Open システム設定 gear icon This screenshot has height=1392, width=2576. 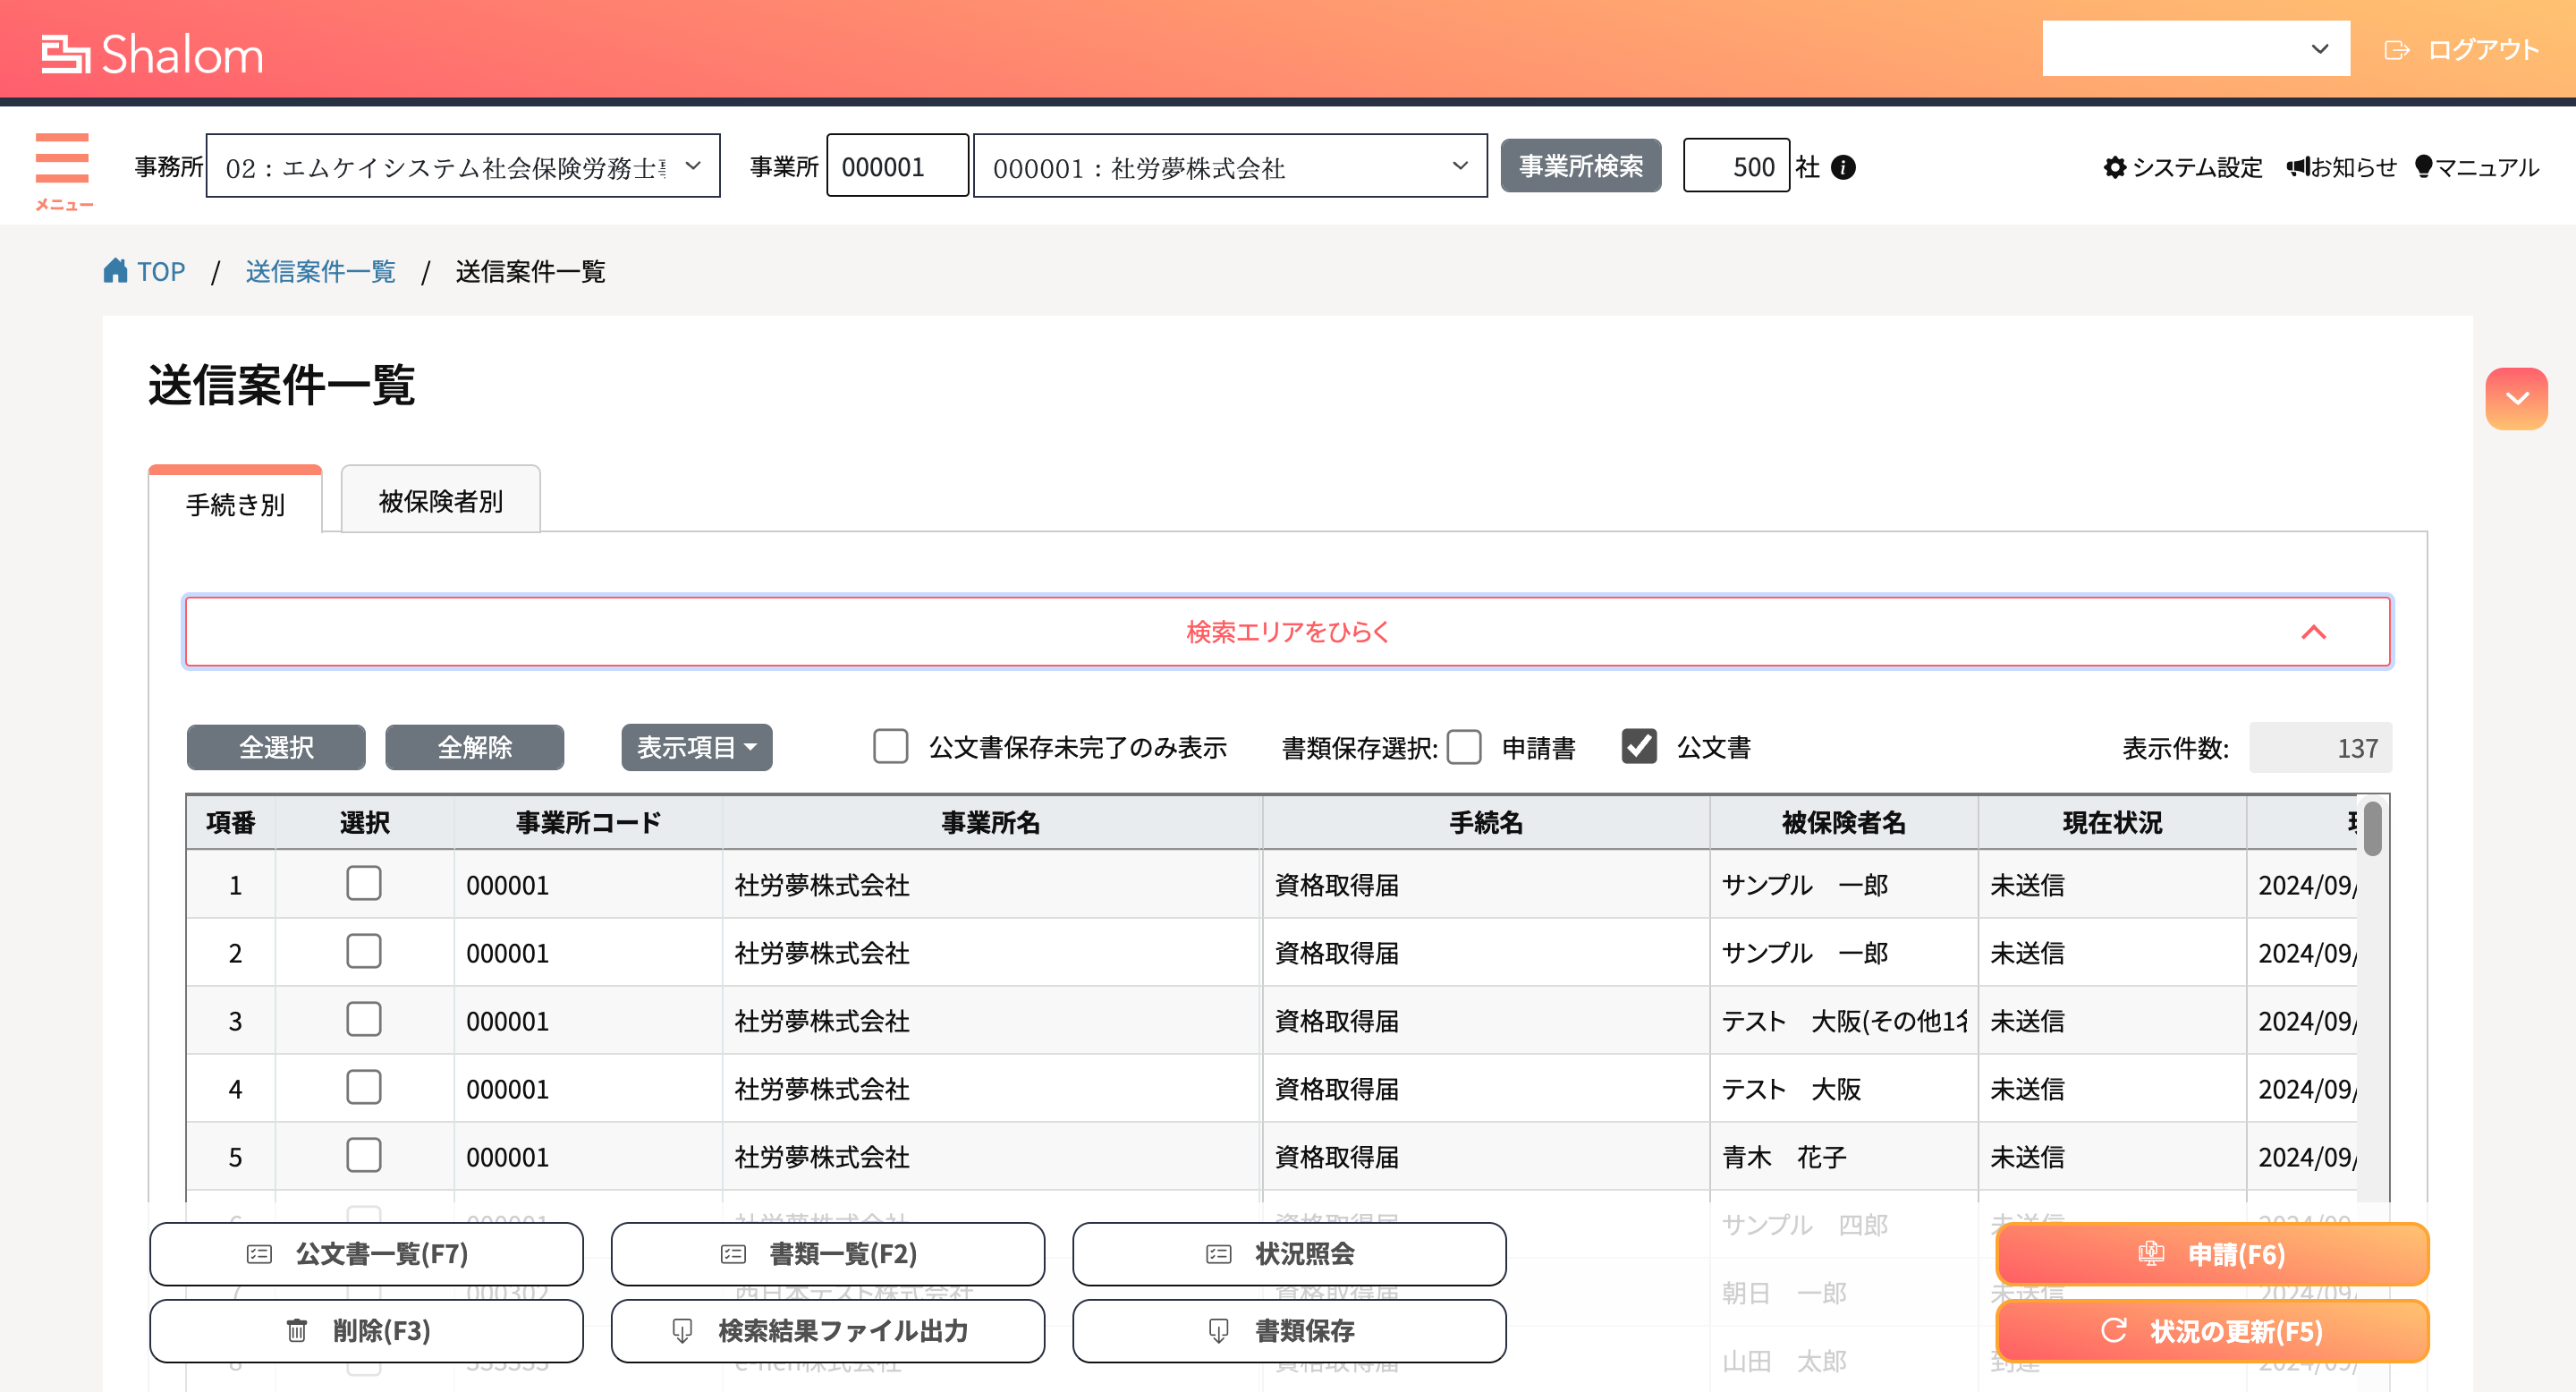[x=2114, y=167]
